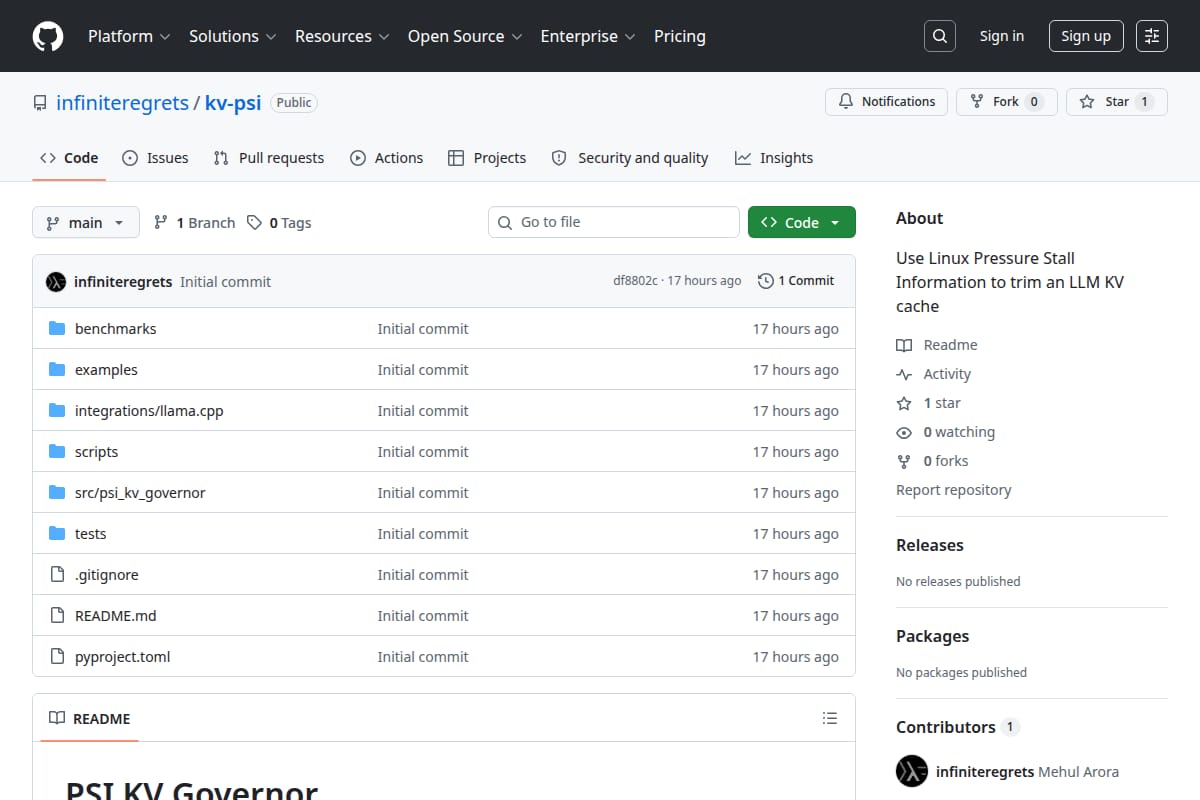Image resolution: width=1200 pixels, height=800 pixels.
Task: Open the integrations/llama.cpp folder
Action: pyautogui.click(x=149, y=411)
